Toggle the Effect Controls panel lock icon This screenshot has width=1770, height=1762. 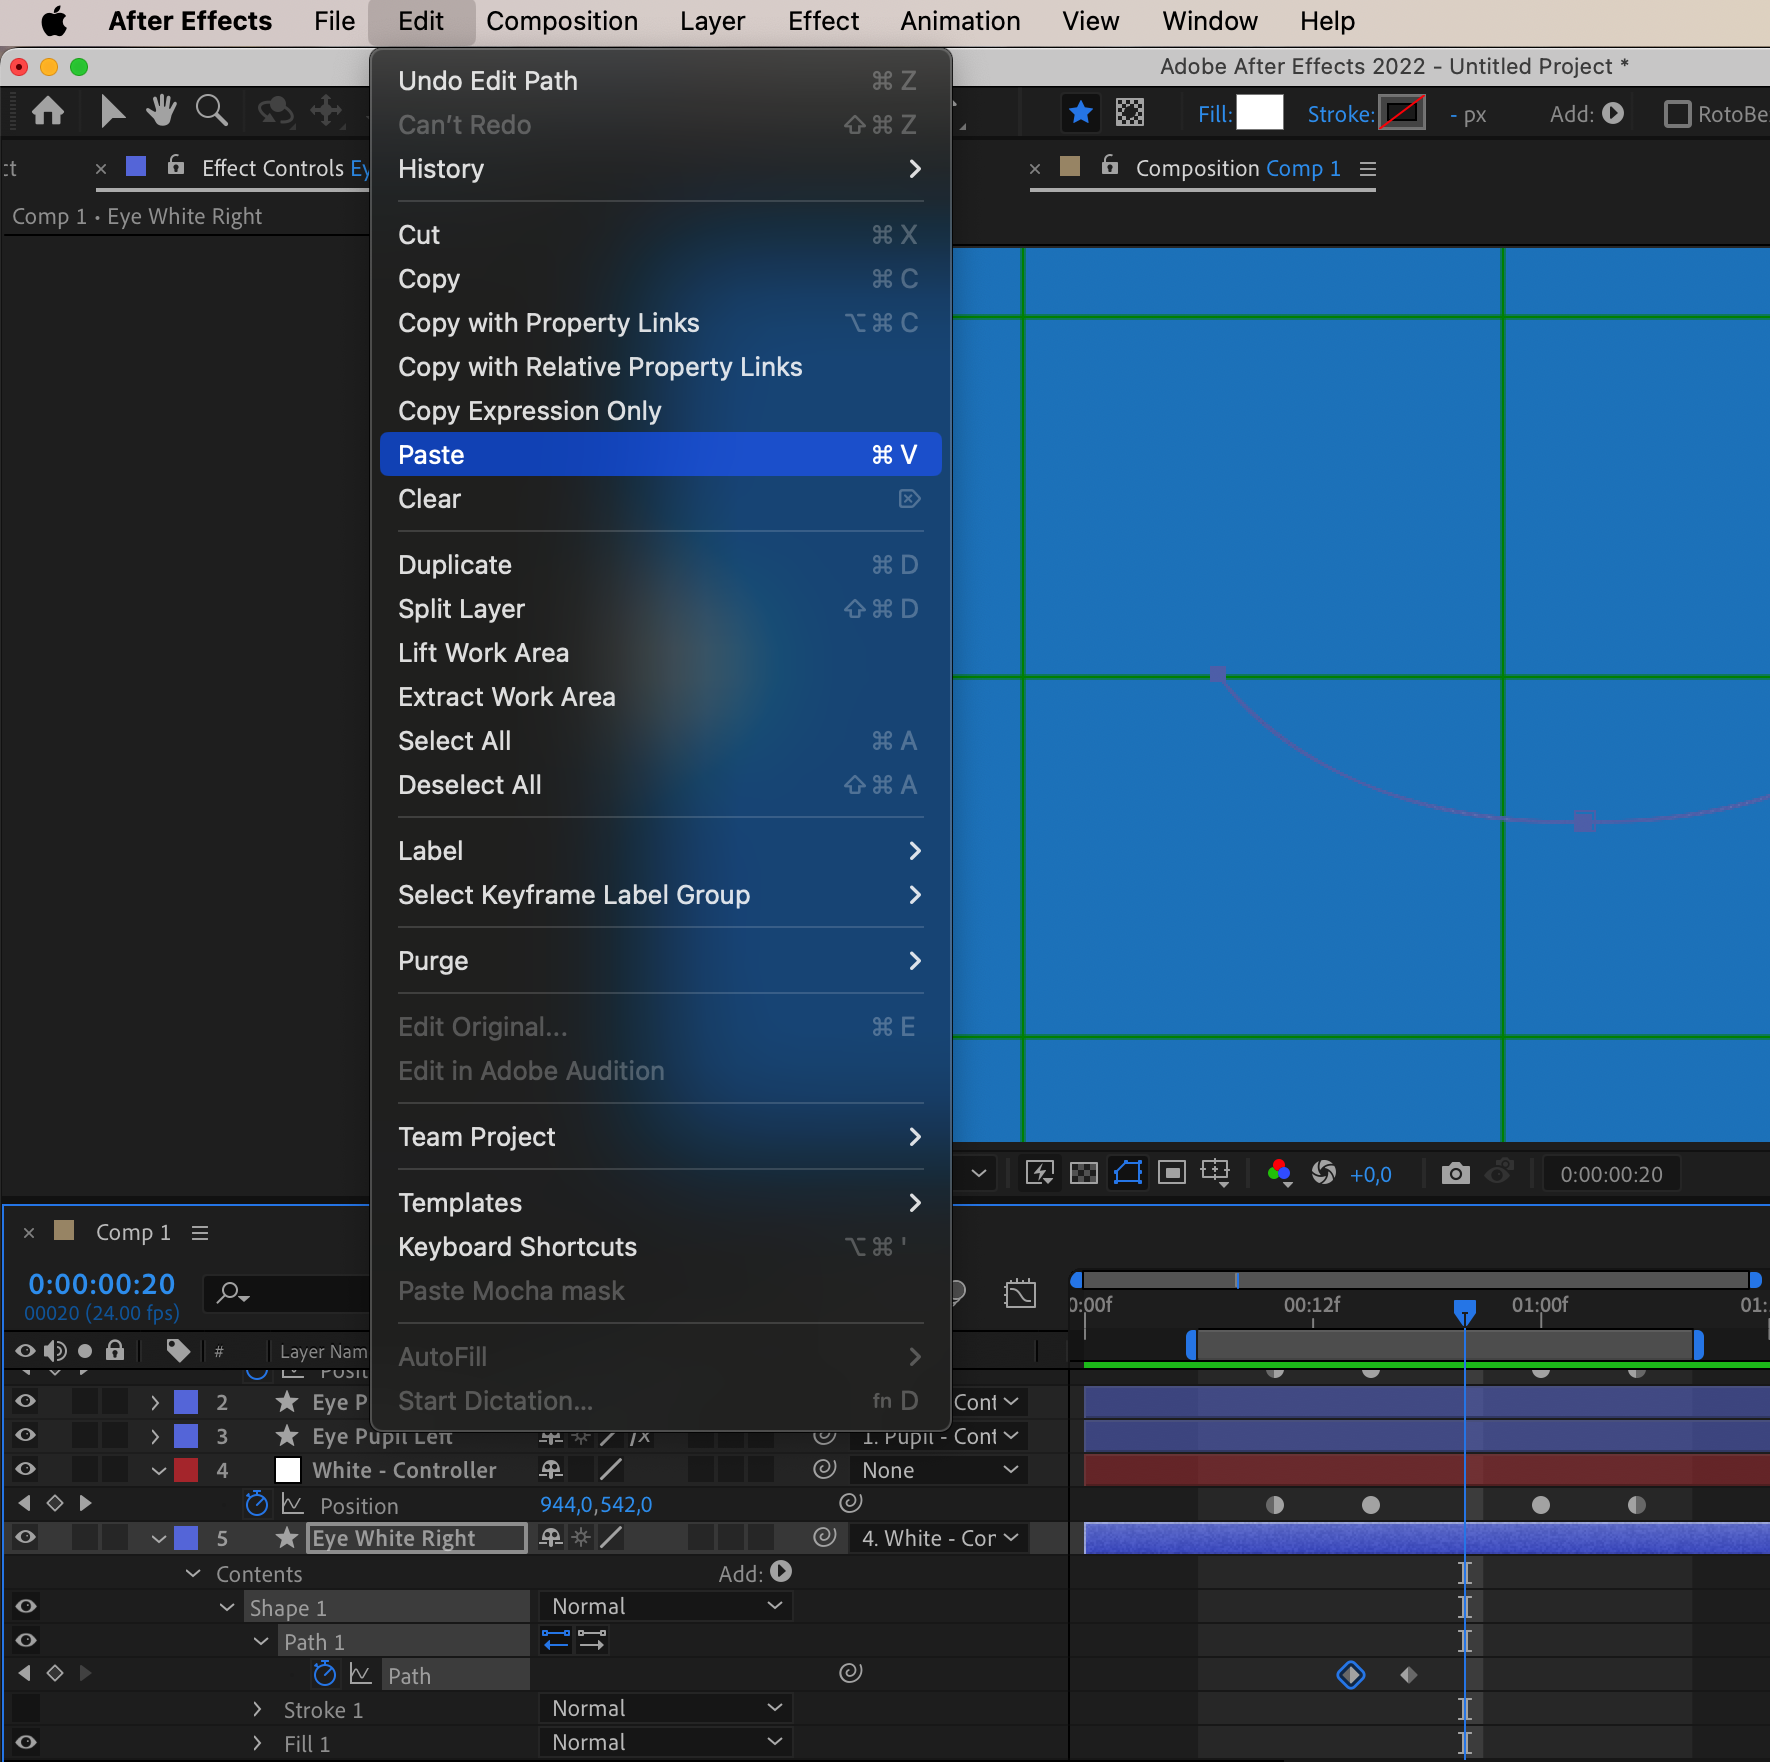click(x=176, y=165)
